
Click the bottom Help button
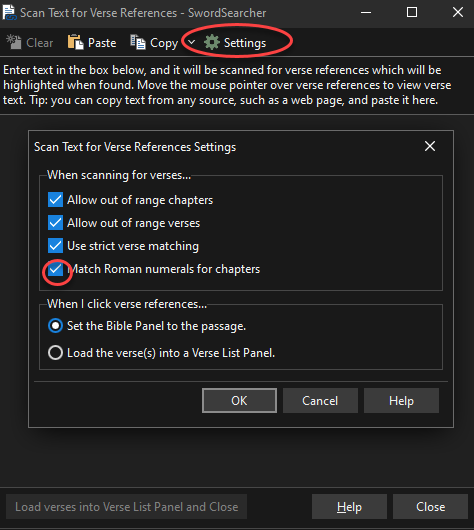pos(349,507)
